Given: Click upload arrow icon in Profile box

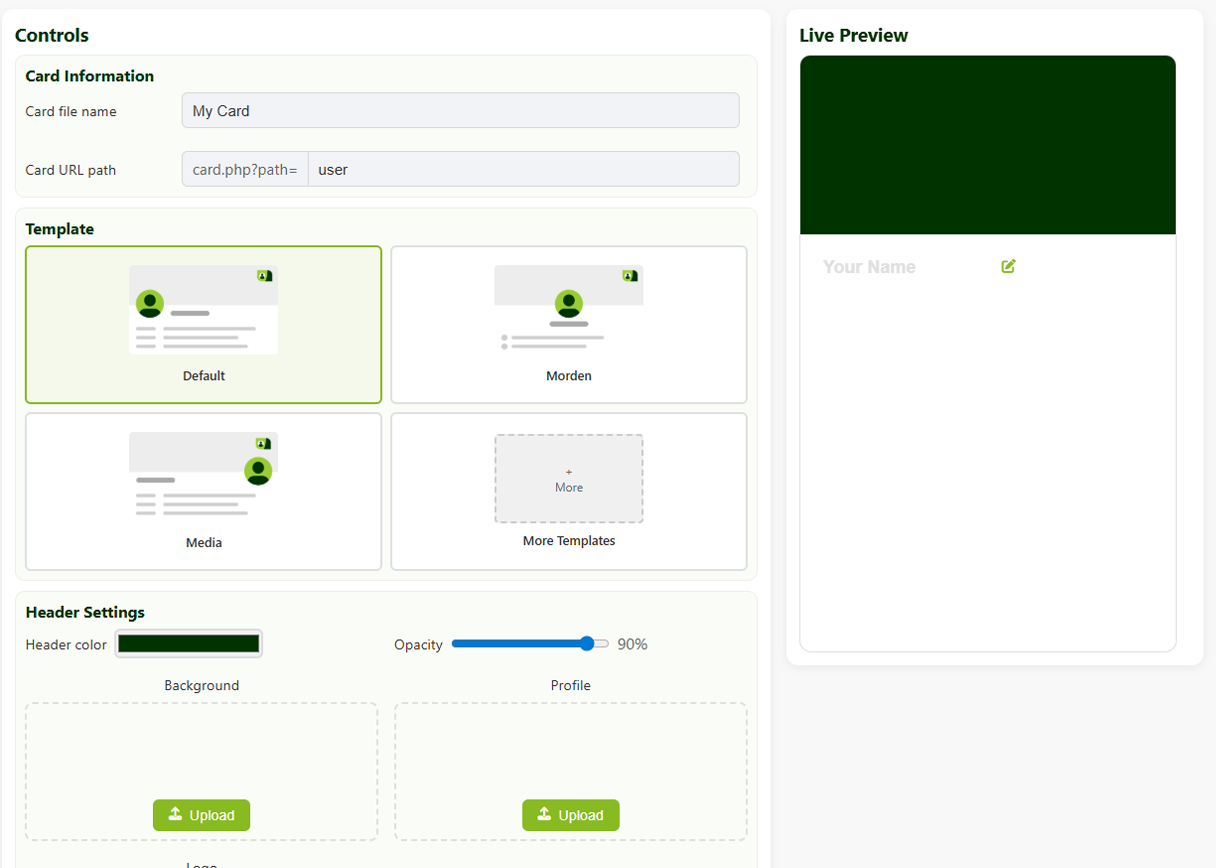Looking at the screenshot, I should click(545, 814).
